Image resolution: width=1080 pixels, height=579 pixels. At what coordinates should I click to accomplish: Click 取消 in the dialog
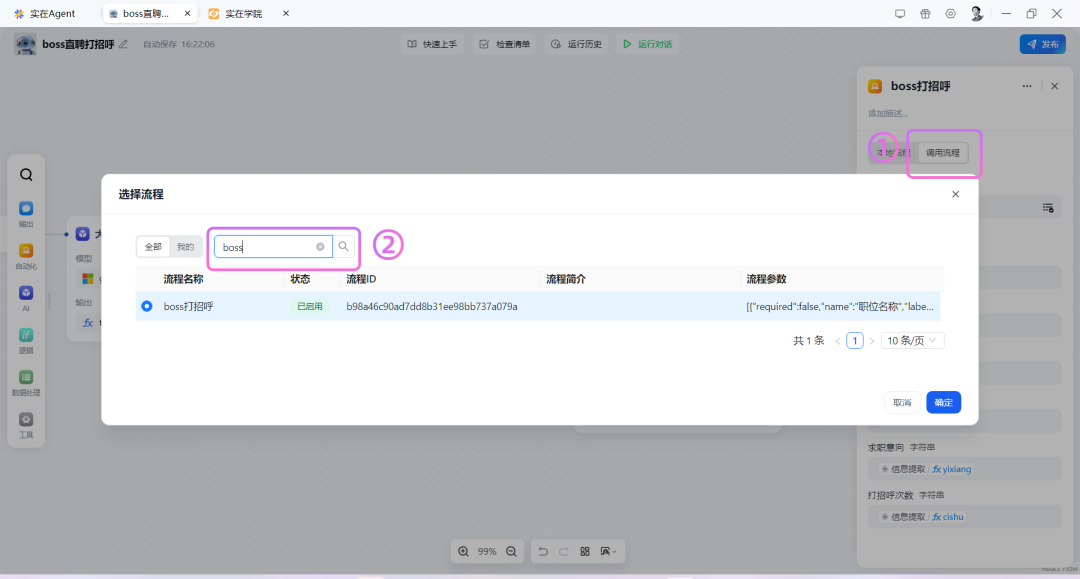click(x=902, y=403)
